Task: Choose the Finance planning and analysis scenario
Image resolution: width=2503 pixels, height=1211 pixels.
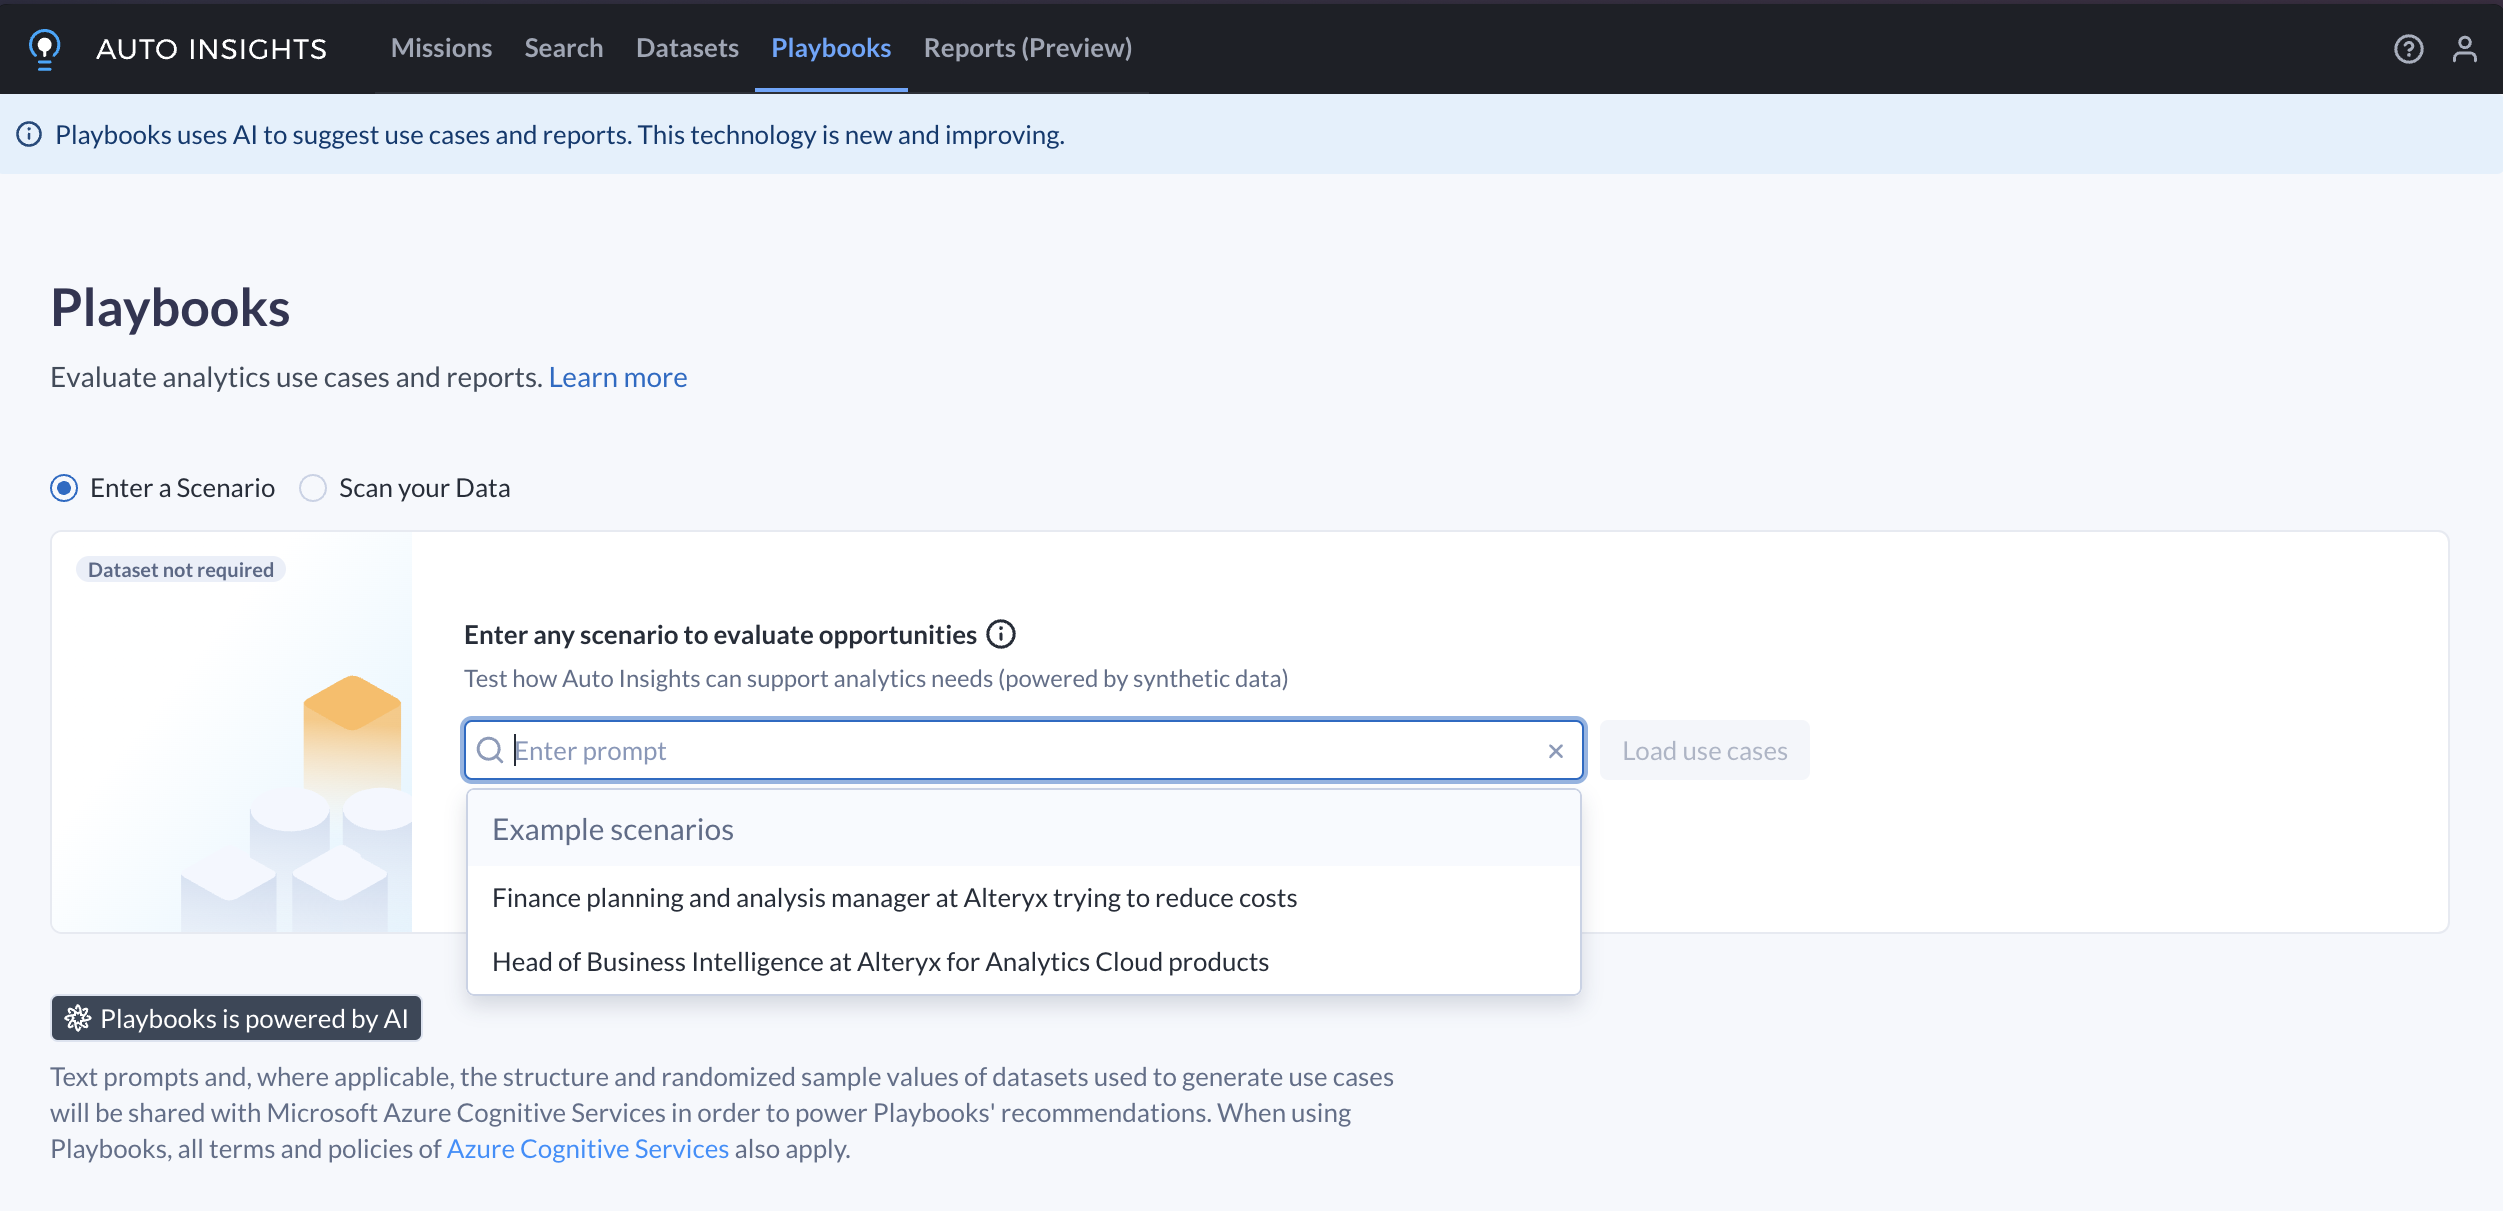Action: click(1024, 898)
